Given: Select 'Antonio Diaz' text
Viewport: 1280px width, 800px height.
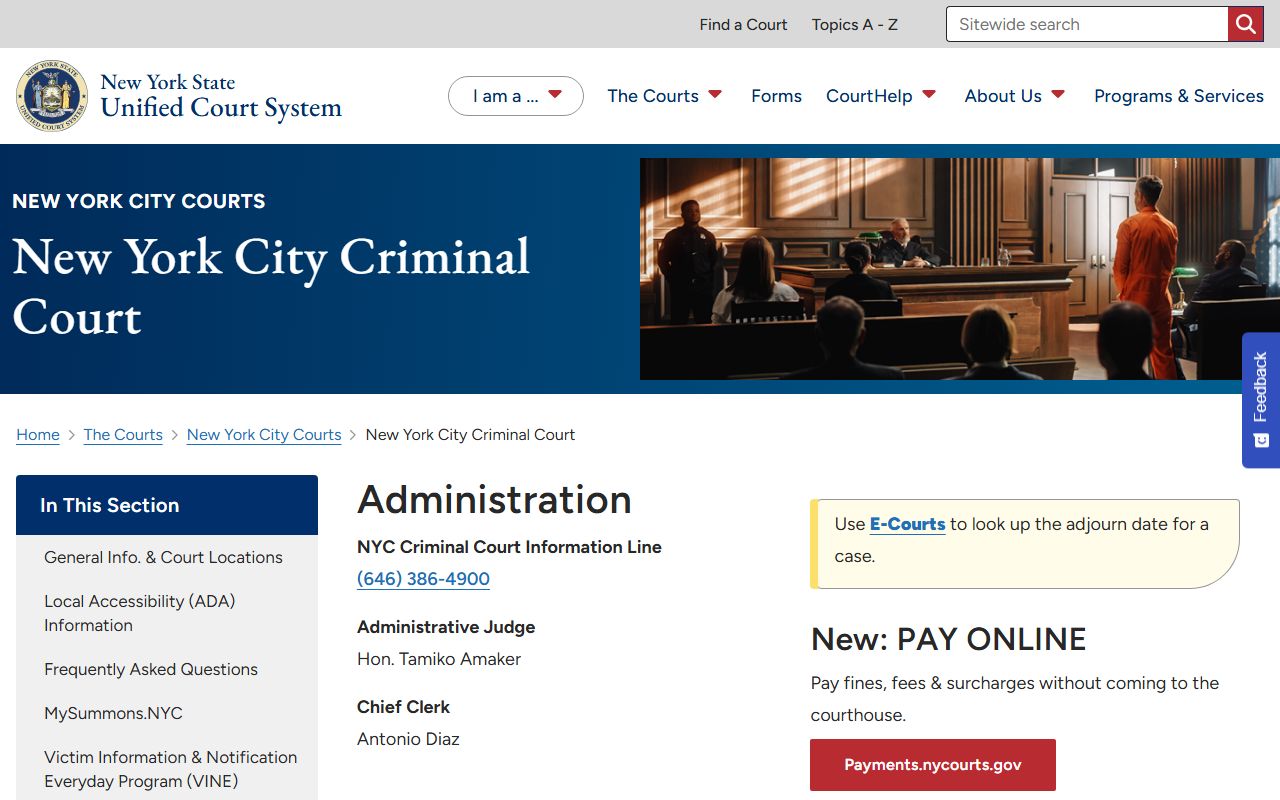Looking at the screenshot, I should [408, 739].
